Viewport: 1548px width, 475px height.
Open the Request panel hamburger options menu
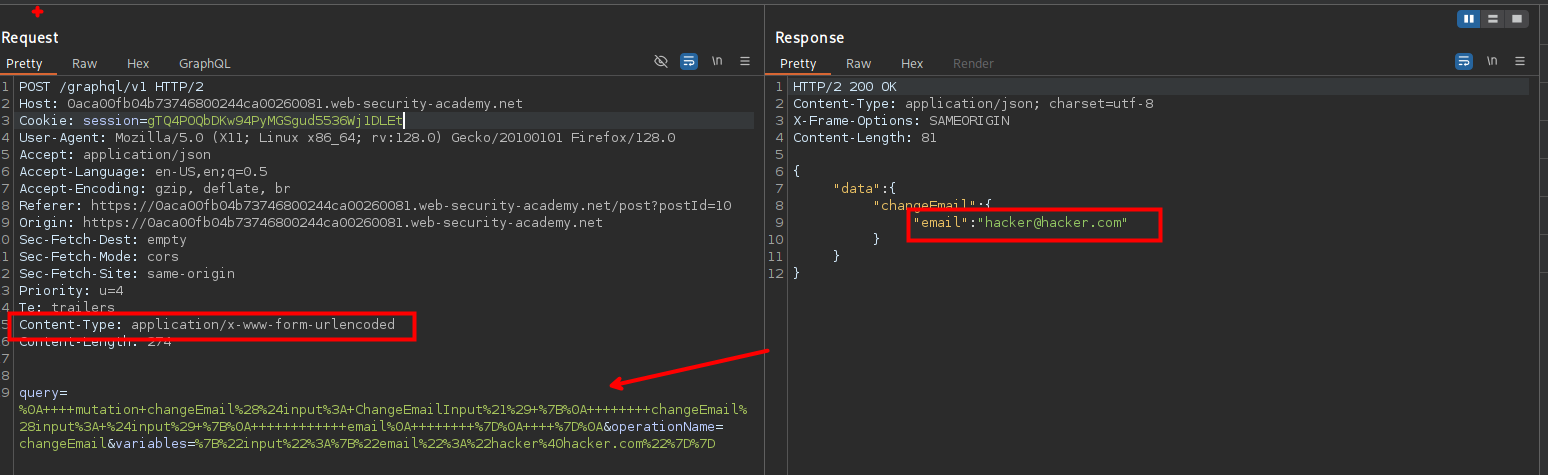pyautogui.click(x=745, y=62)
